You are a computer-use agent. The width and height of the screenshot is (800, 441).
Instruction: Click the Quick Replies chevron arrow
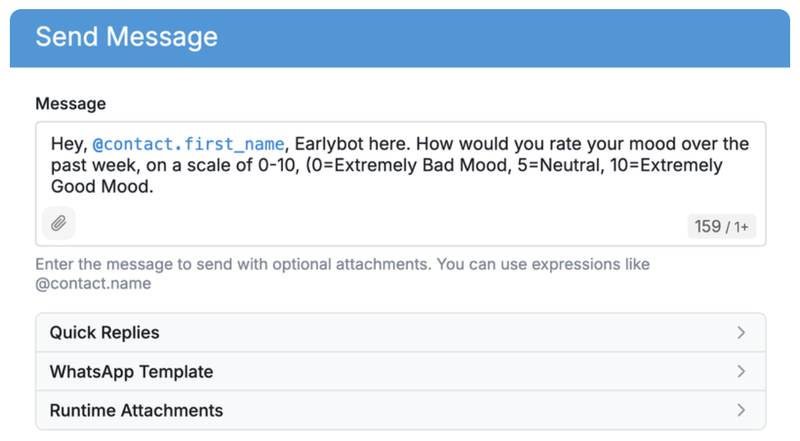[741, 333]
